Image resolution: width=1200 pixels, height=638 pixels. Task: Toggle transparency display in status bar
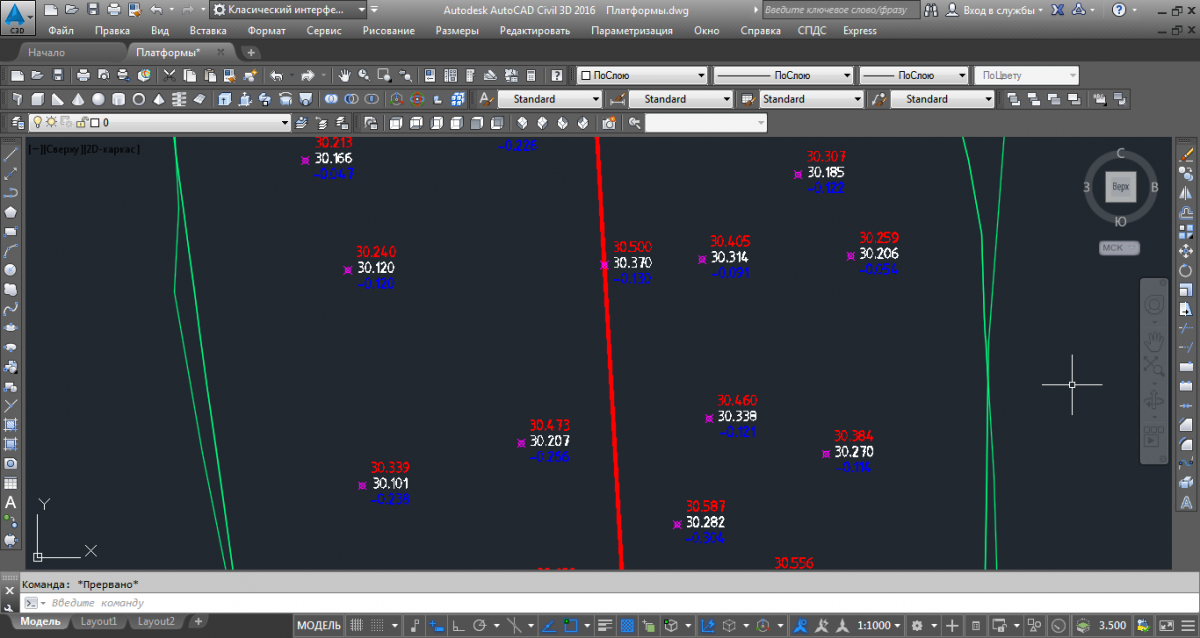[627, 625]
